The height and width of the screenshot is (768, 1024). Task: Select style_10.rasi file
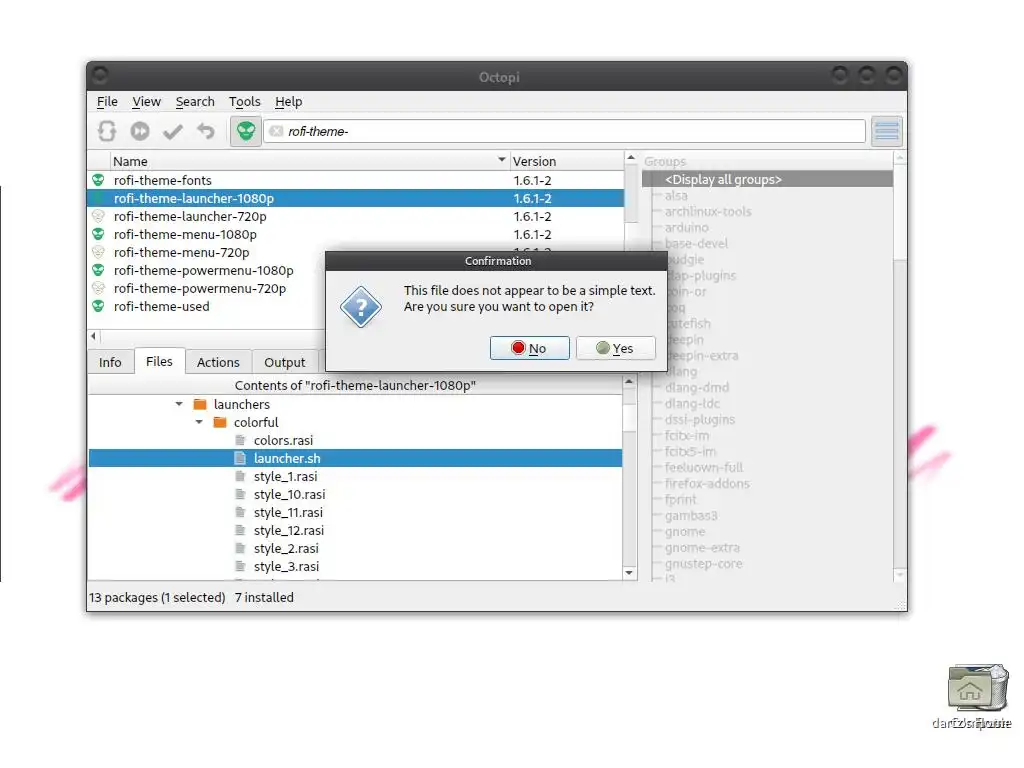tap(289, 494)
